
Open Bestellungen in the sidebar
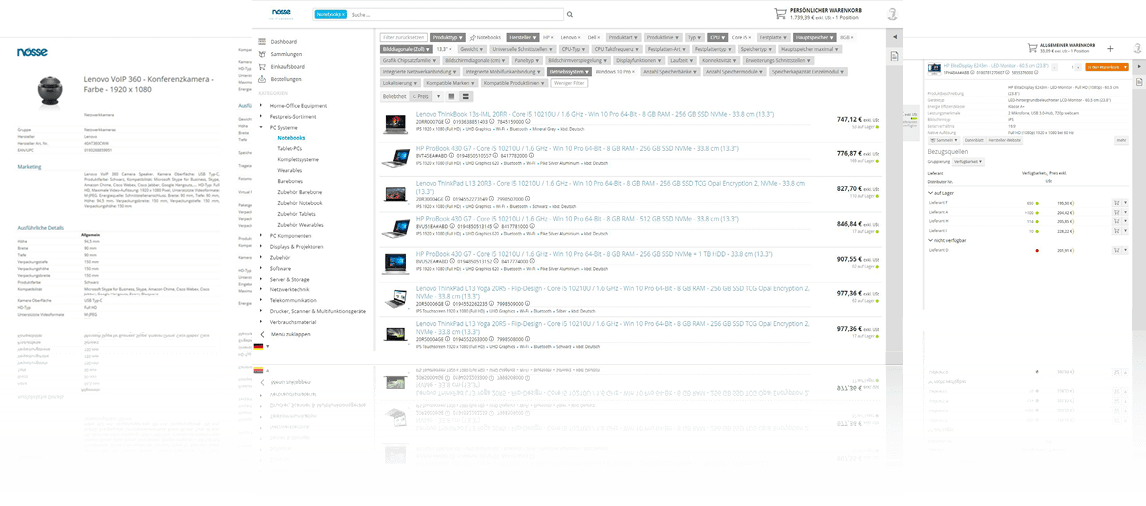pyautogui.click(x=286, y=79)
